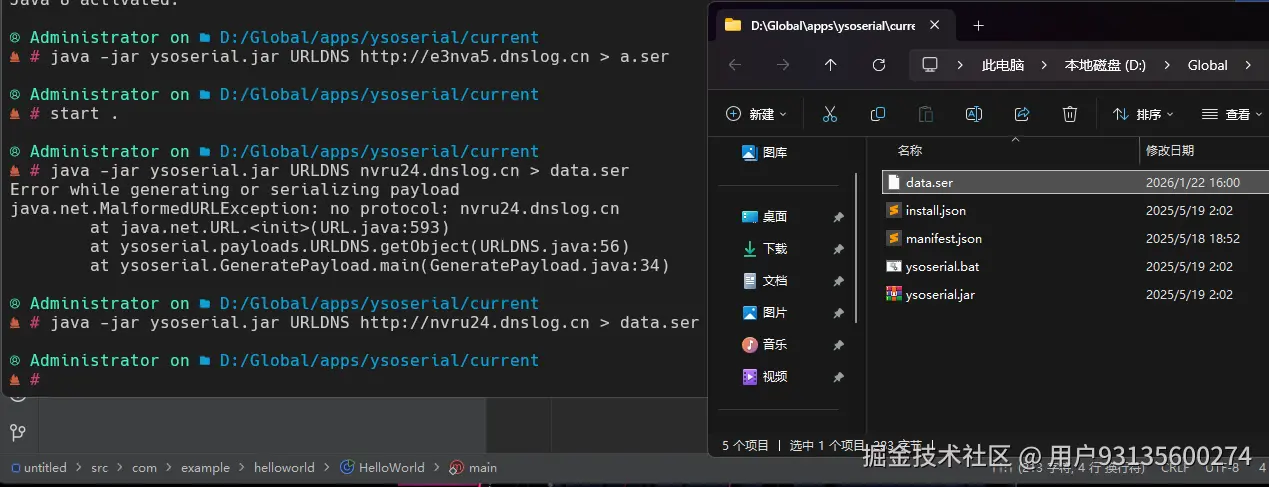Open 桌面 folder in navigation pane
Viewport: 1269px width, 487px height.
click(x=765, y=217)
